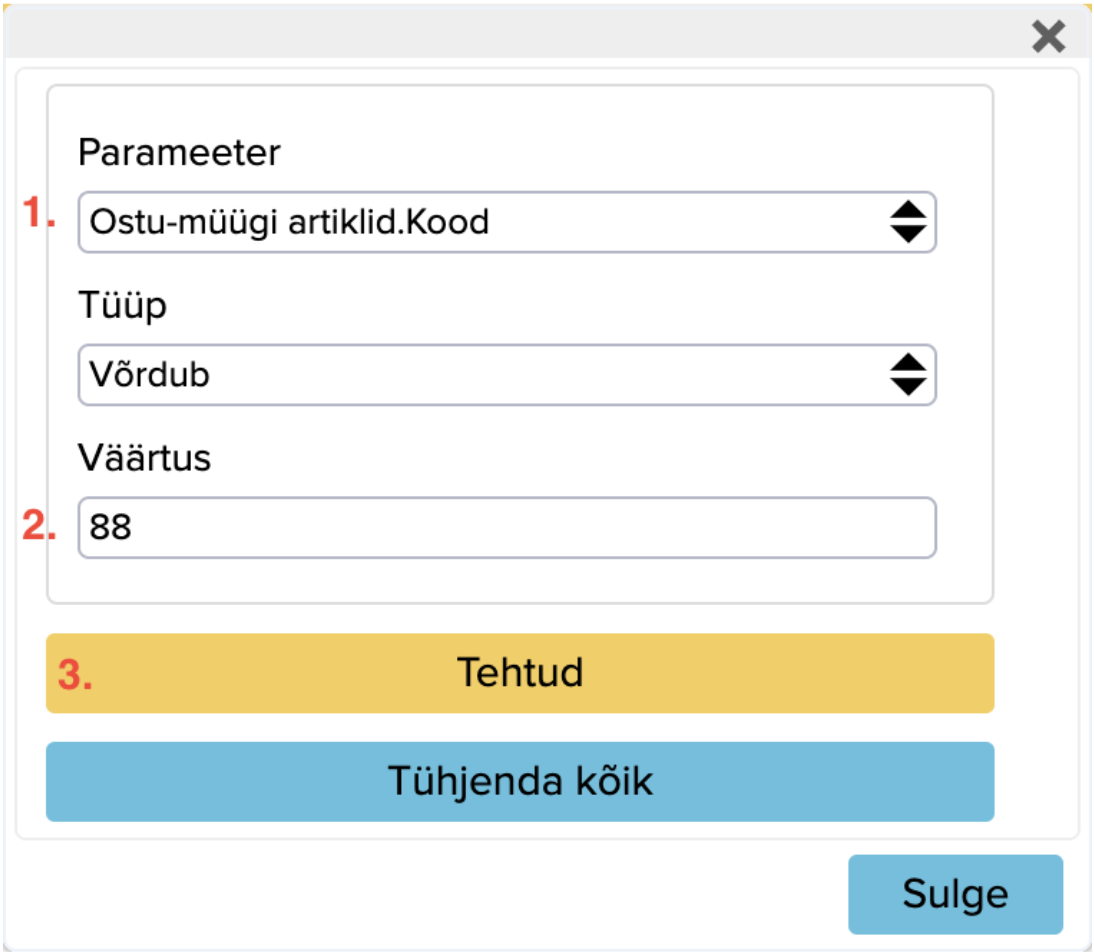1094x952 pixels.
Task: Click the Parameeter dropdown up-down arrows
Action: pos(907,222)
